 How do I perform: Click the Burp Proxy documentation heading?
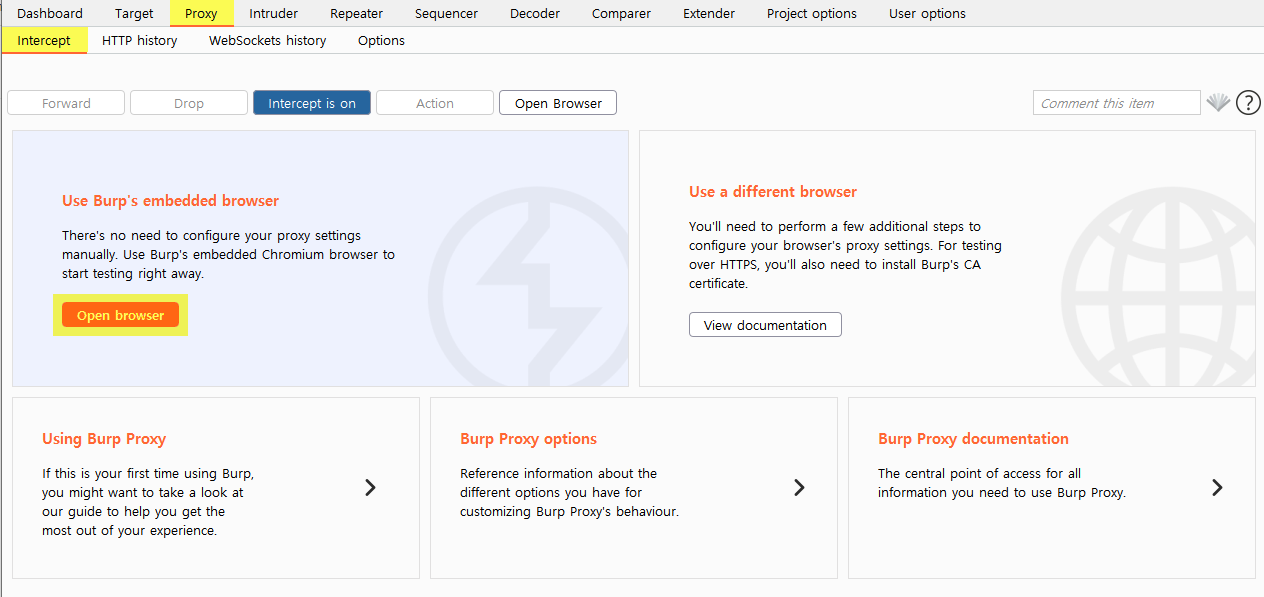click(x=973, y=439)
